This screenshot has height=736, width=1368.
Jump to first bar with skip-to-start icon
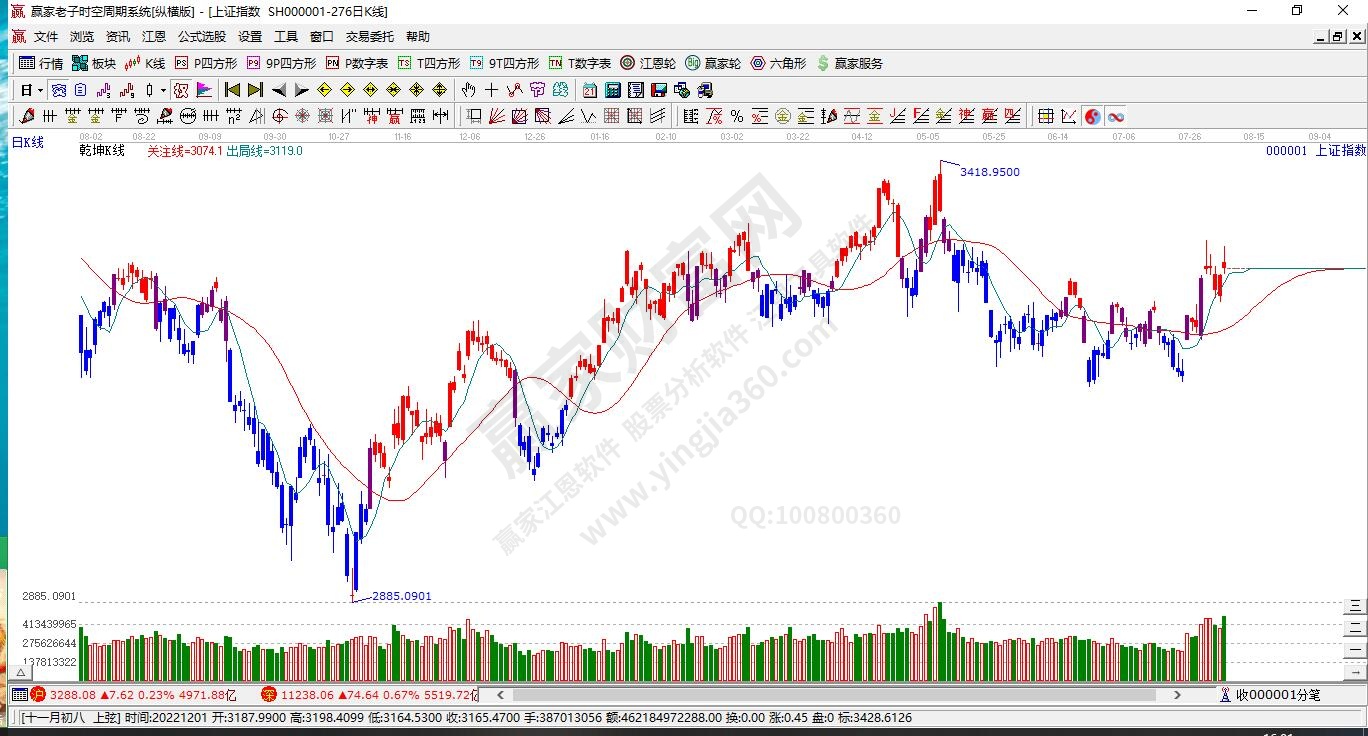pos(232,90)
